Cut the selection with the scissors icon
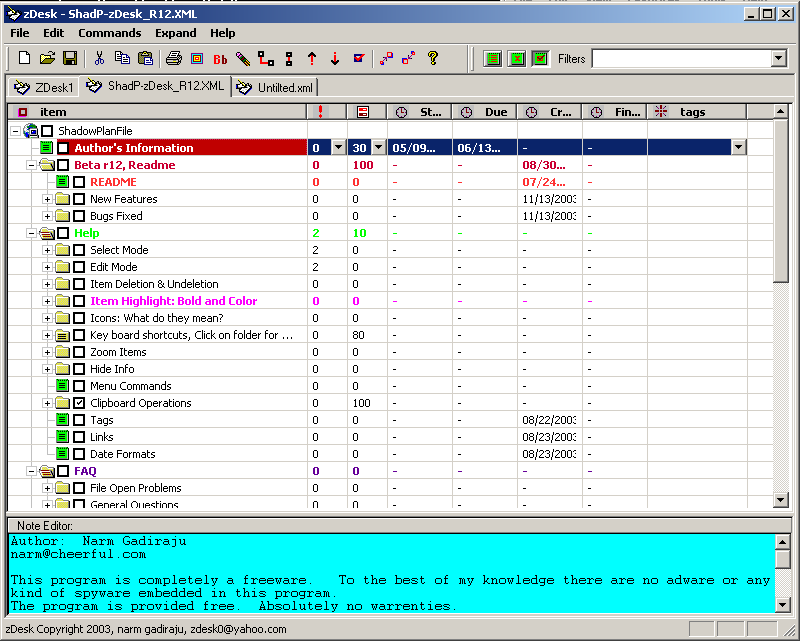The image size is (800, 641). (x=99, y=58)
